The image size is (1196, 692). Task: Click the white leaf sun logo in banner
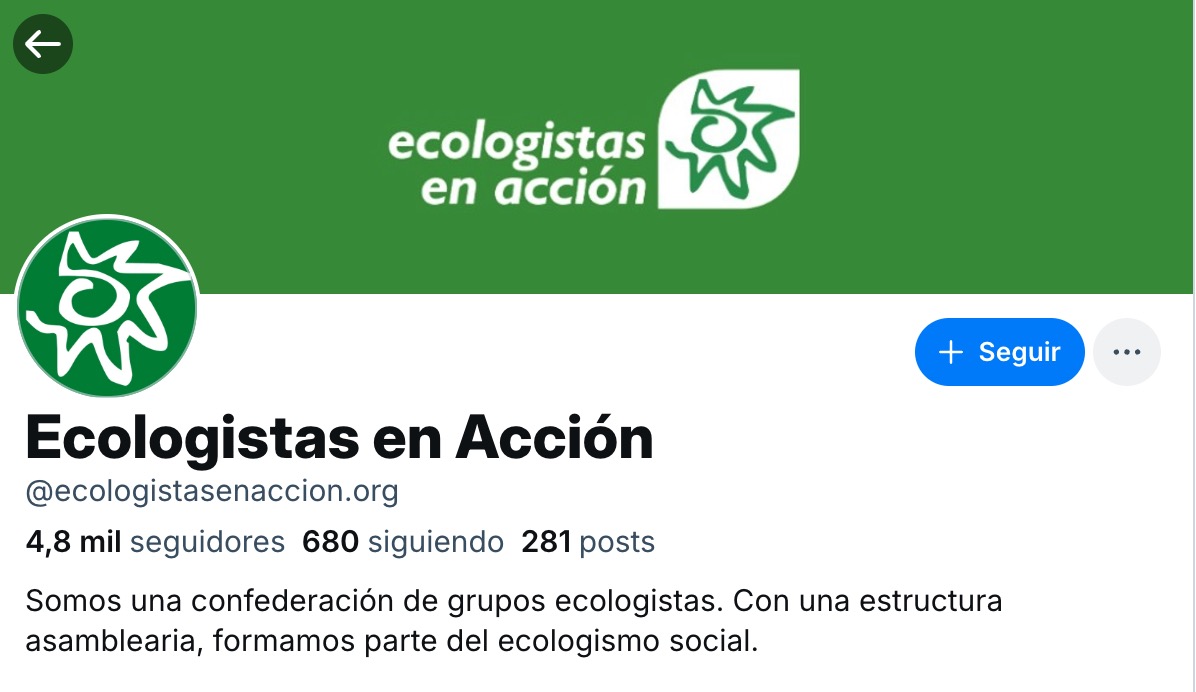click(x=728, y=139)
